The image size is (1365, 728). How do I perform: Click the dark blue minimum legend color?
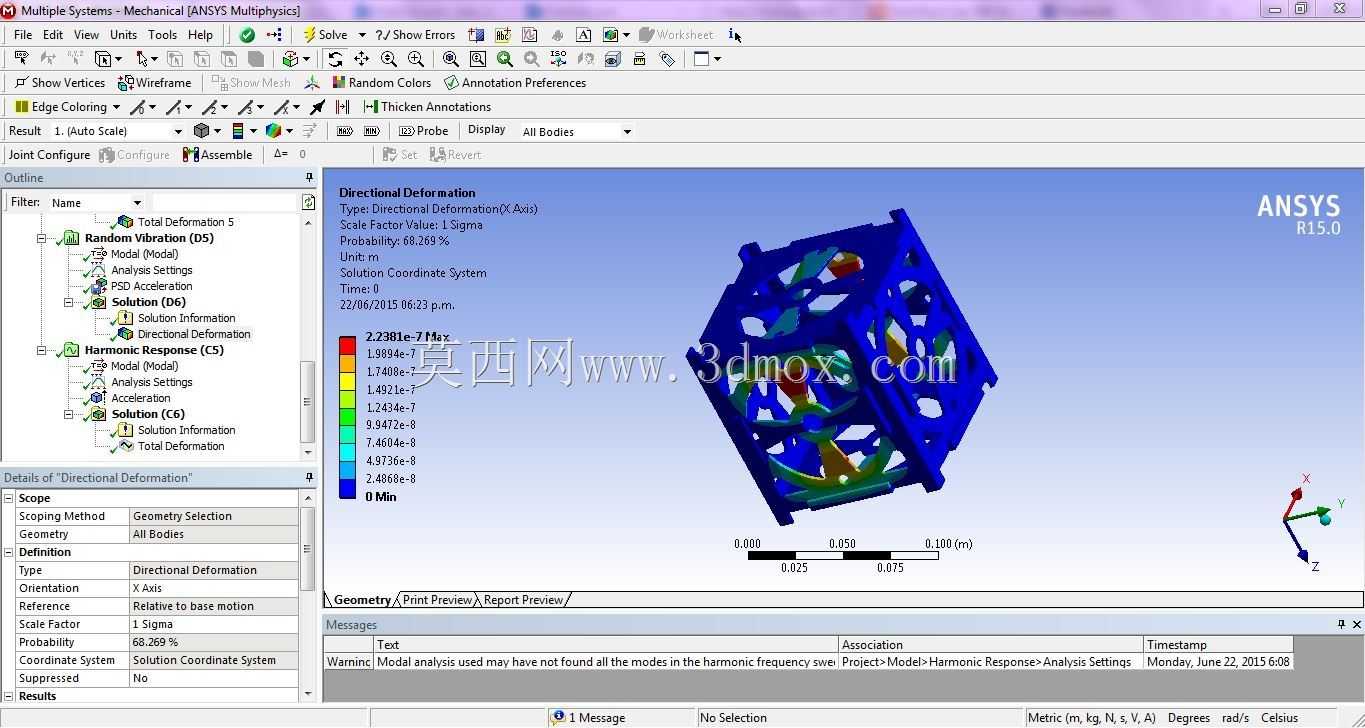tap(347, 488)
